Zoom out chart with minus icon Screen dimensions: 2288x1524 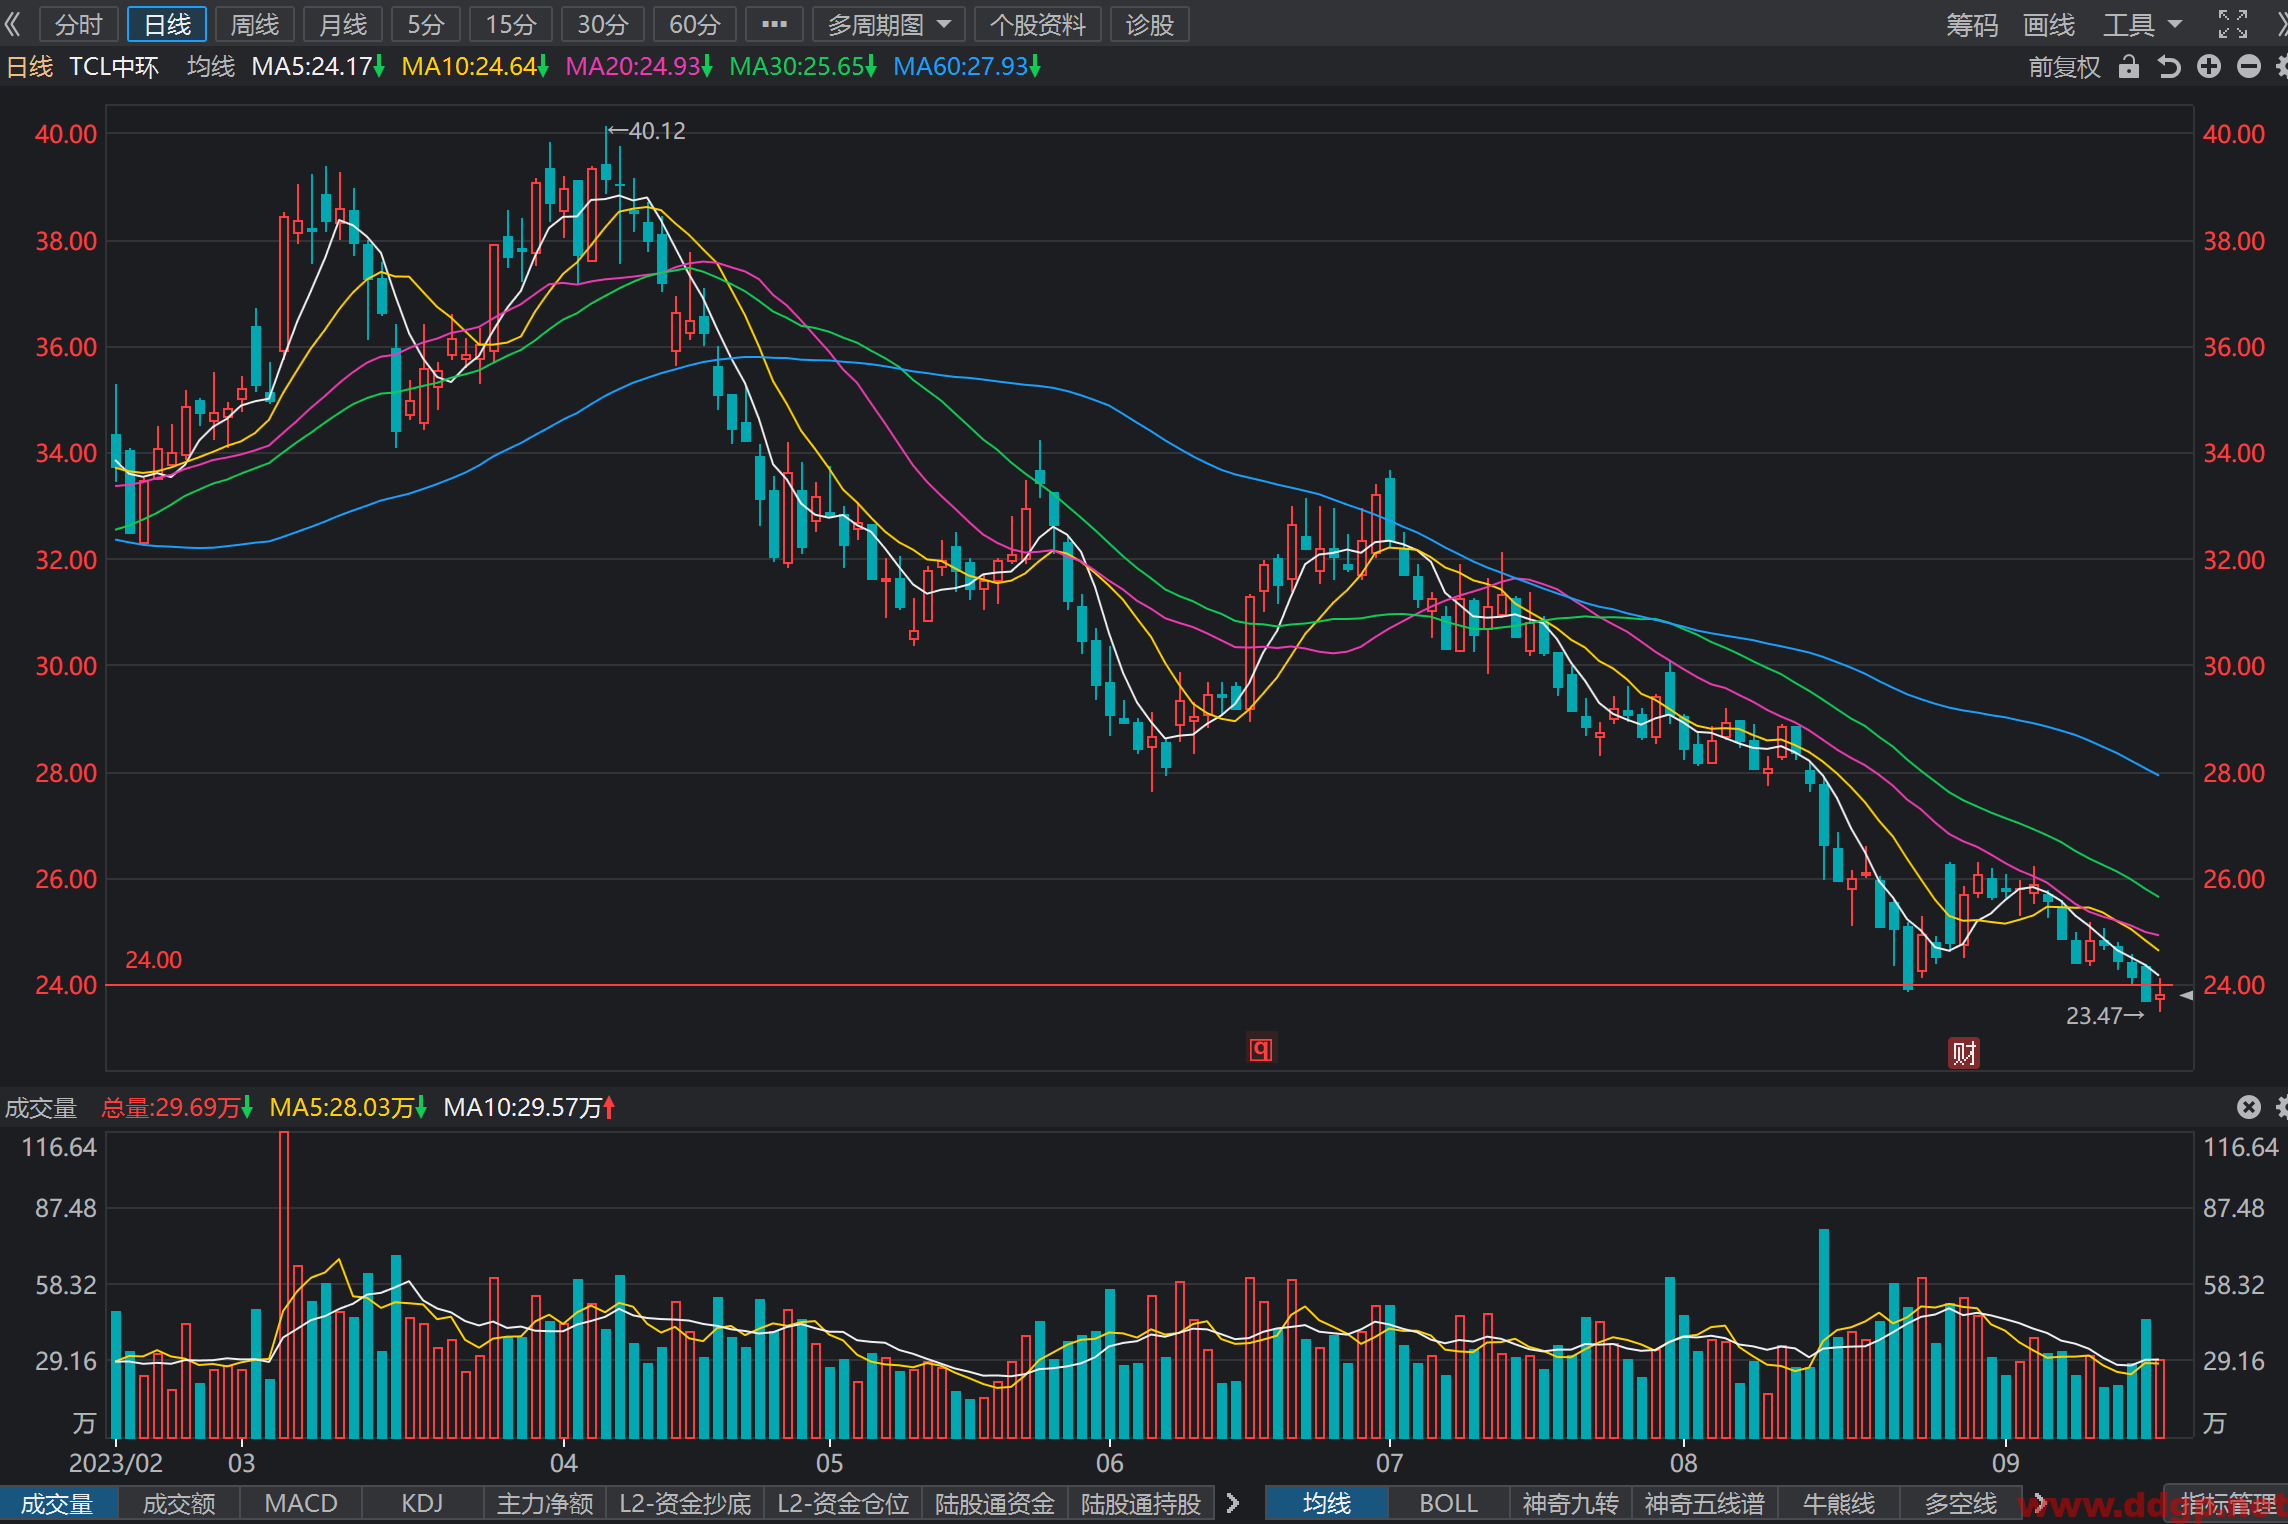point(2249,67)
